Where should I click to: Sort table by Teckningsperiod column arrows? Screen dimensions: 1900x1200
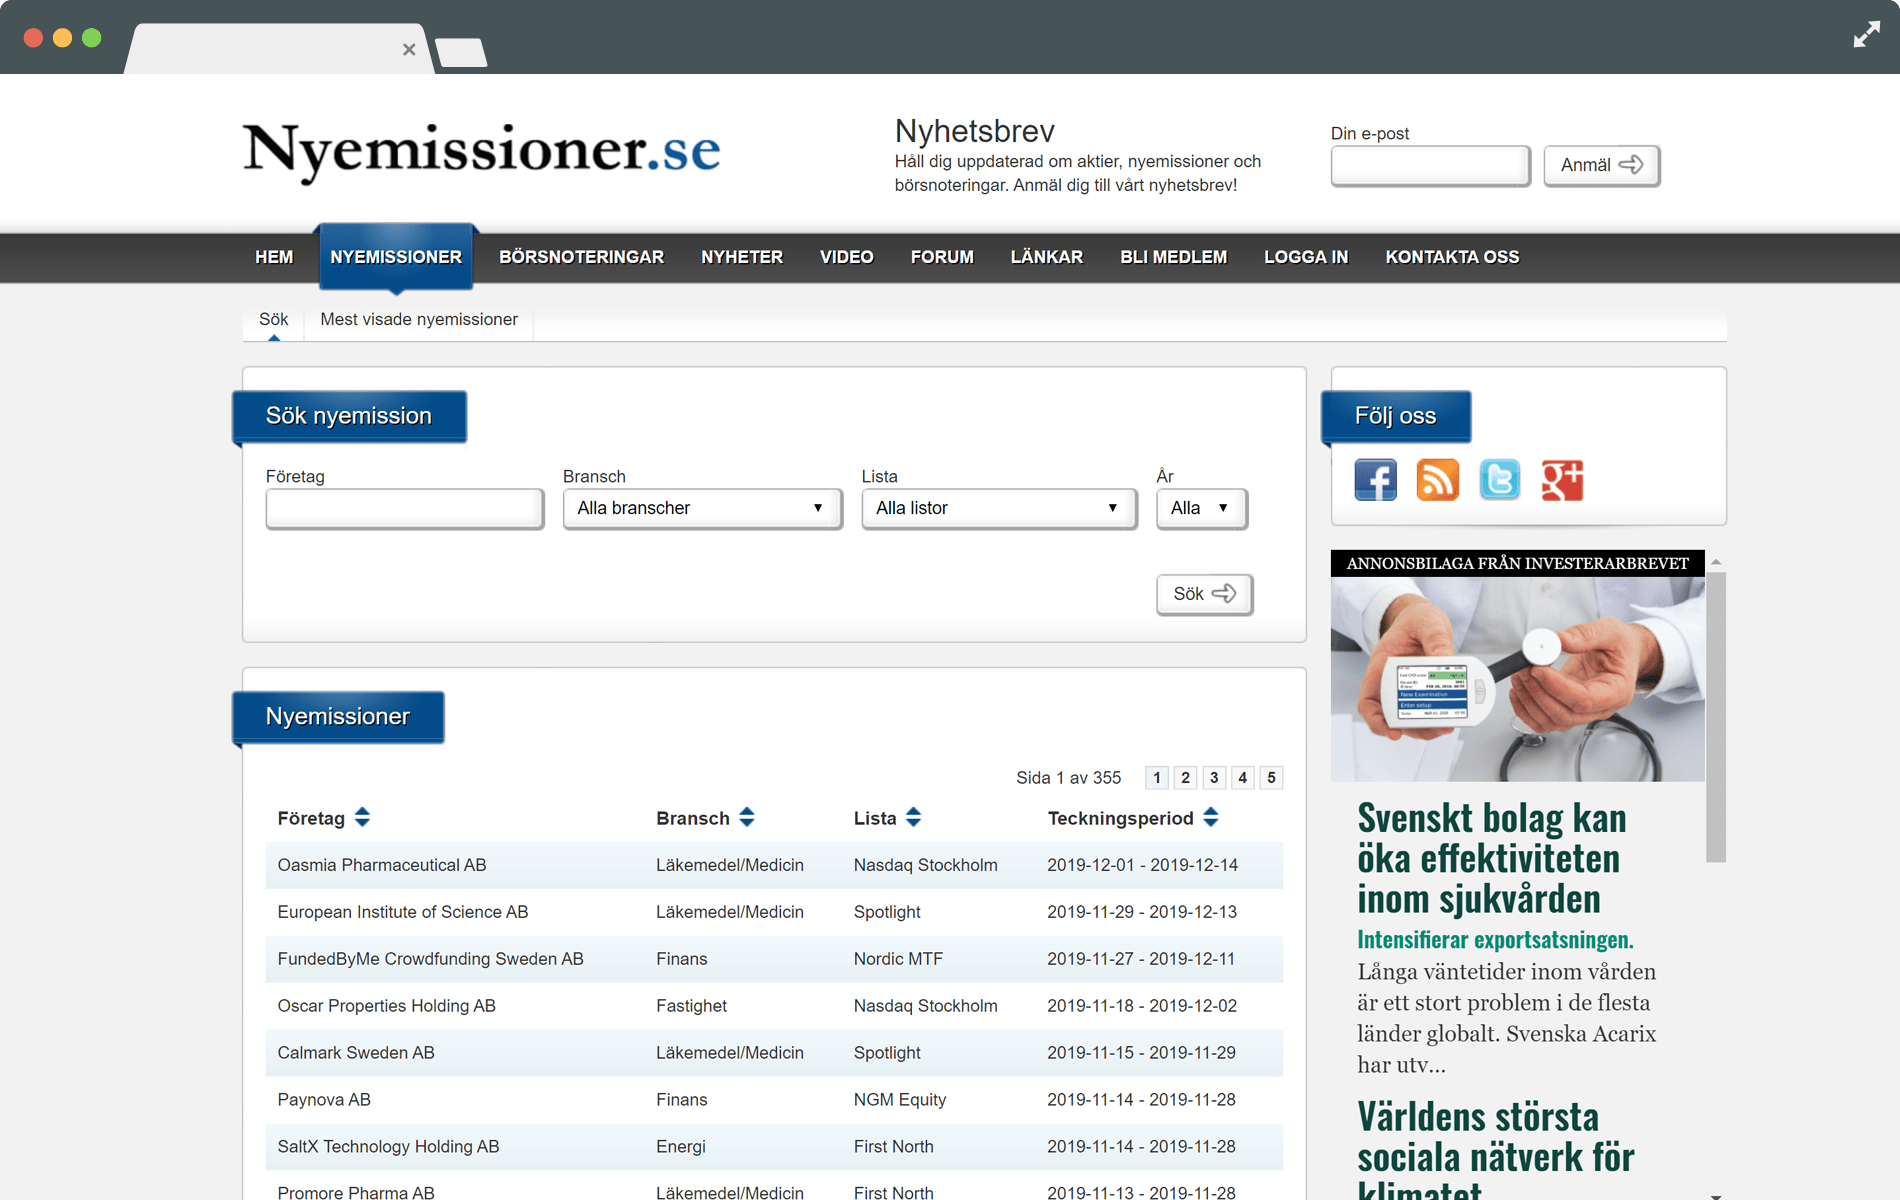pyautogui.click(x=1211, y=818)
